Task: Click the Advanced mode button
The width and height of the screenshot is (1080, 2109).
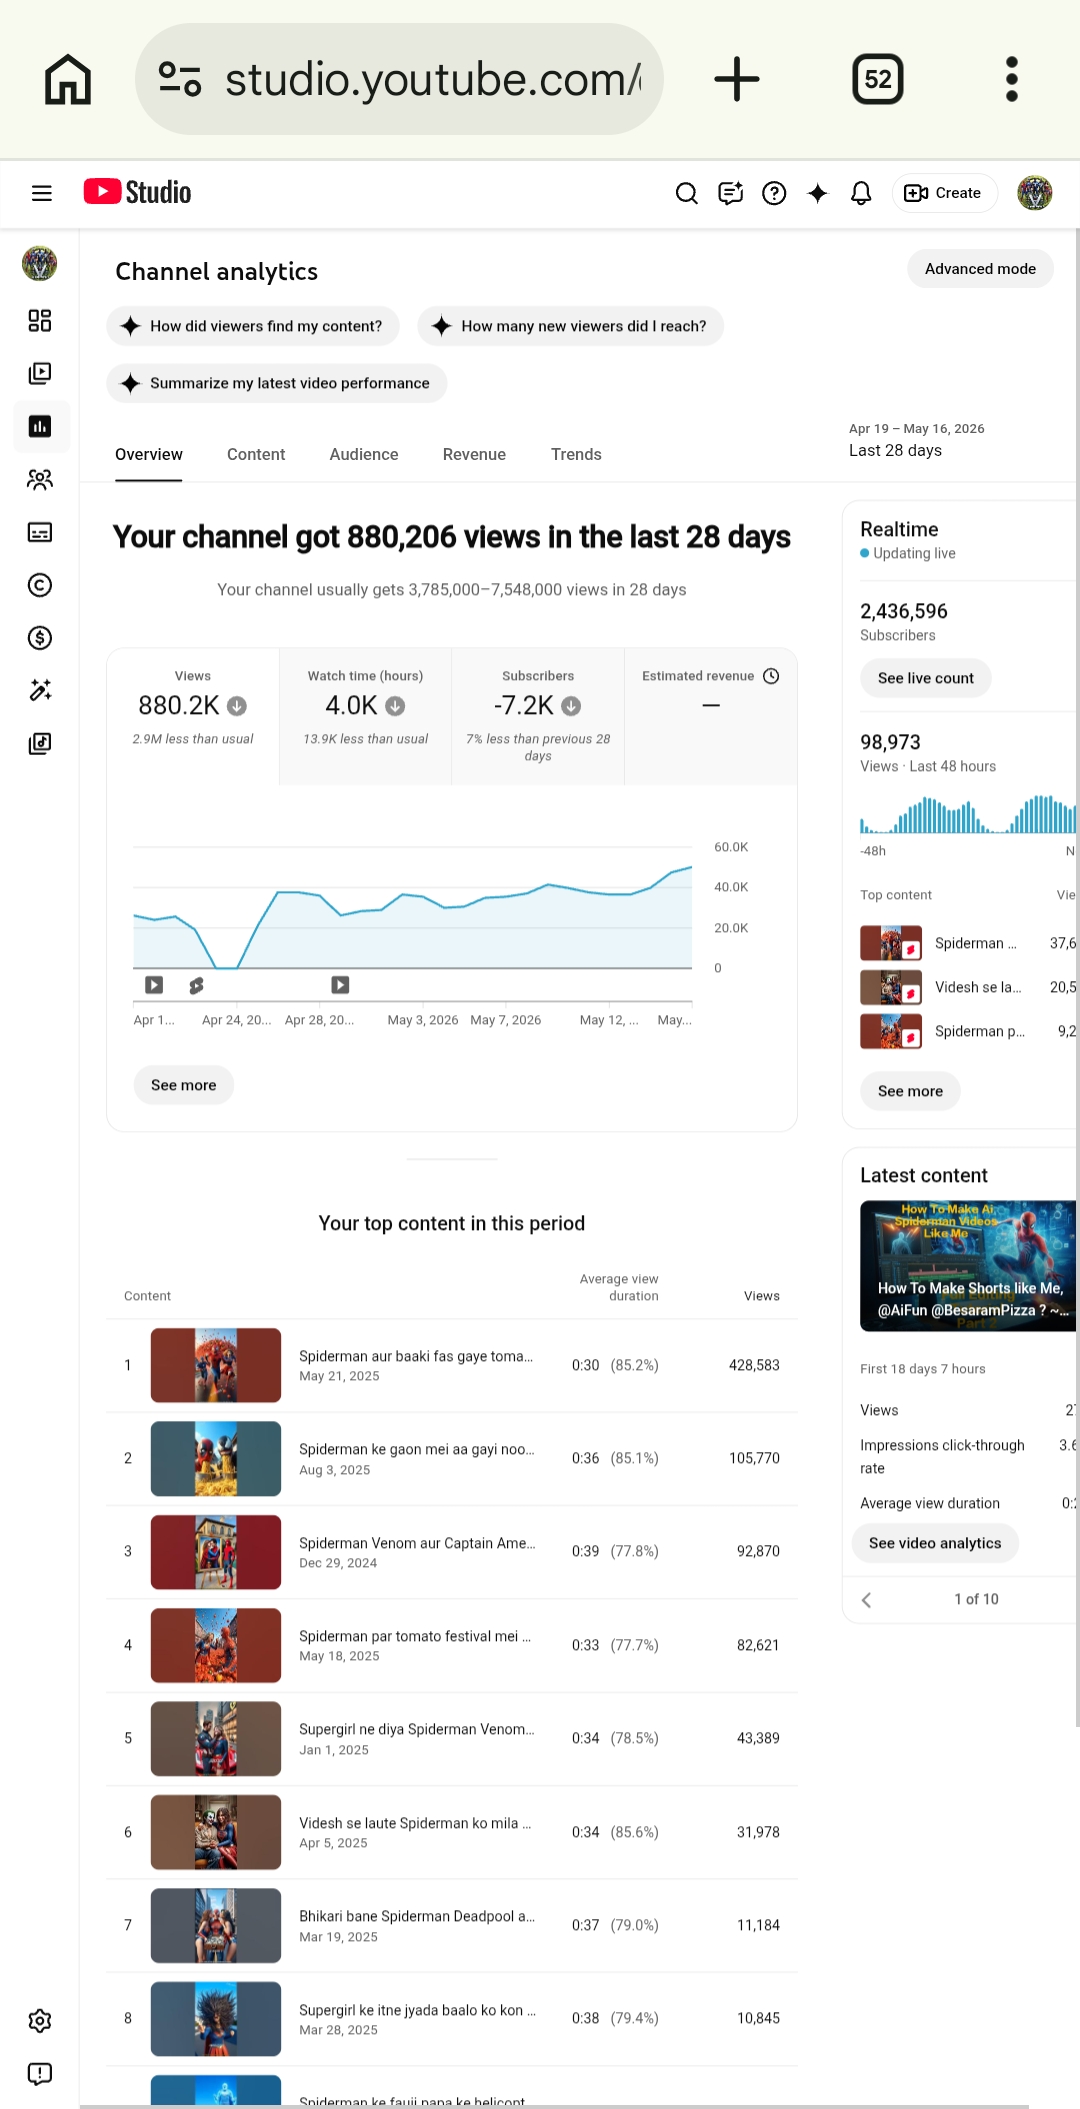Action: pos(980,269)
